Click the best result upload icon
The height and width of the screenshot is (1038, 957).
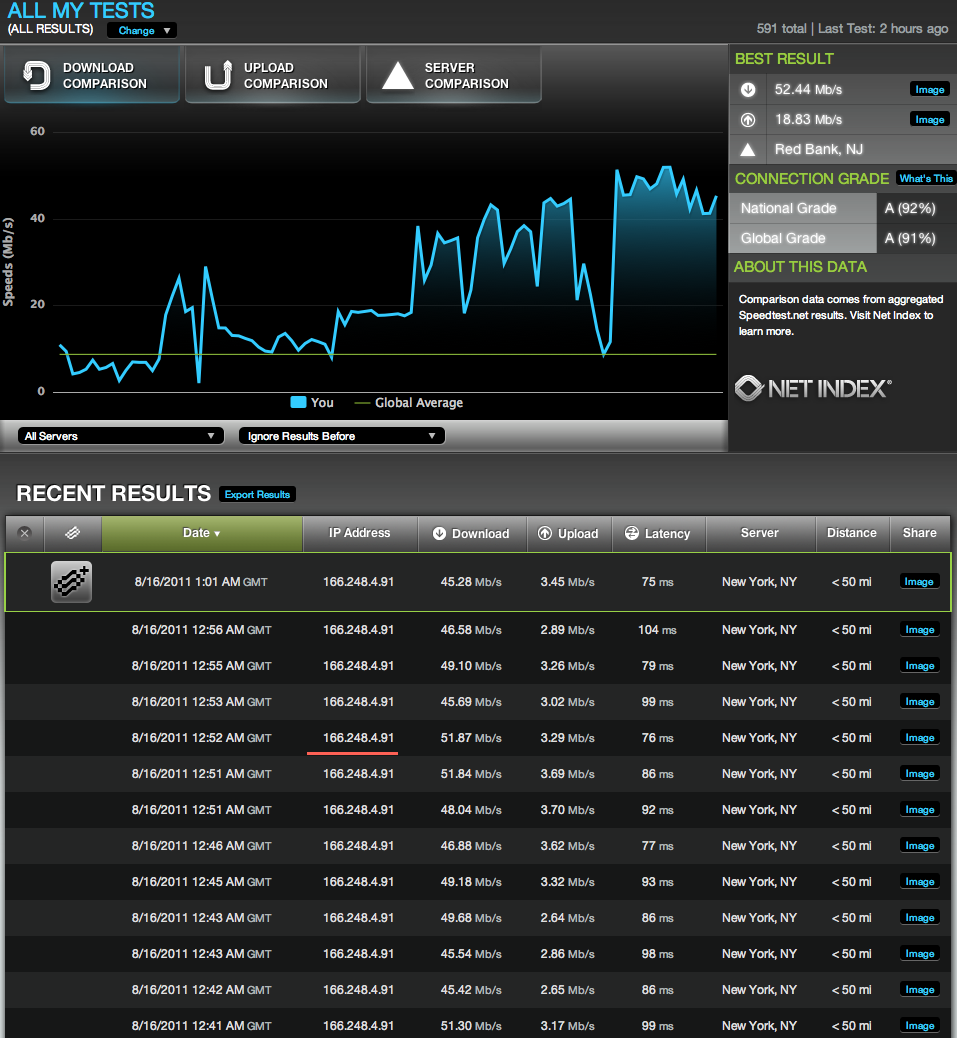[748, 119]
